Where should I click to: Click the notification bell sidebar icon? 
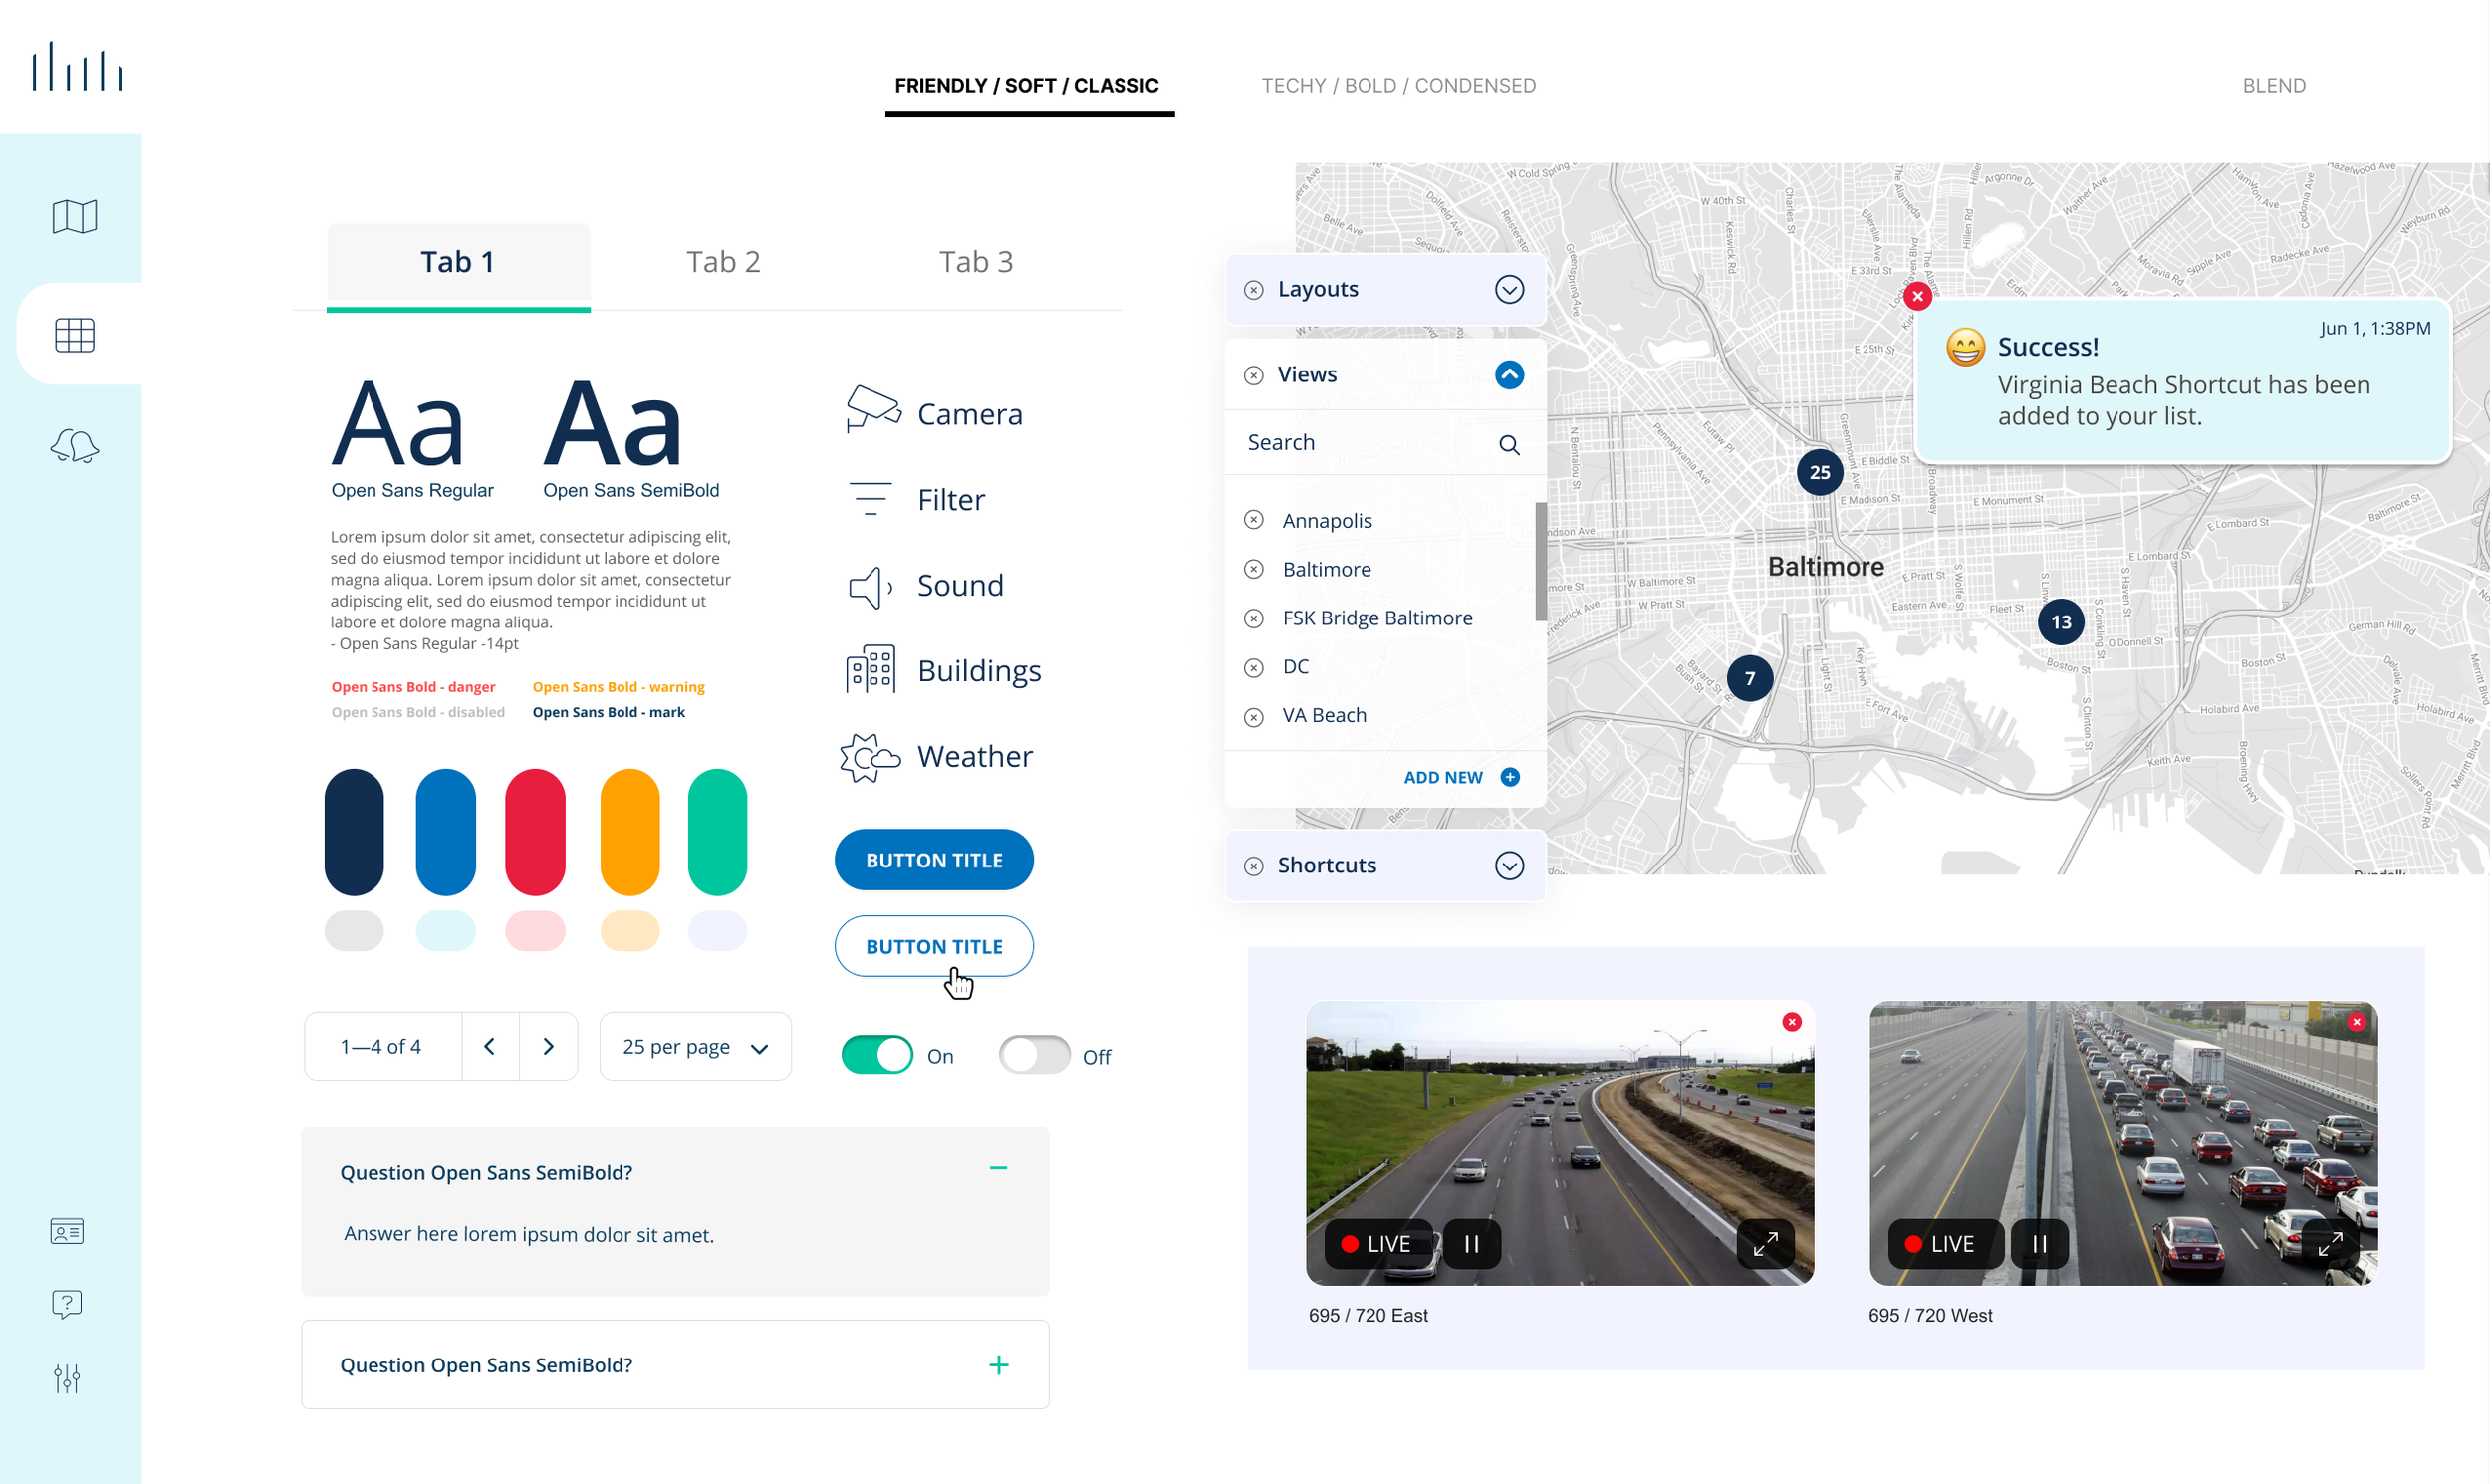pyautogui.click(x=74, y=446)
